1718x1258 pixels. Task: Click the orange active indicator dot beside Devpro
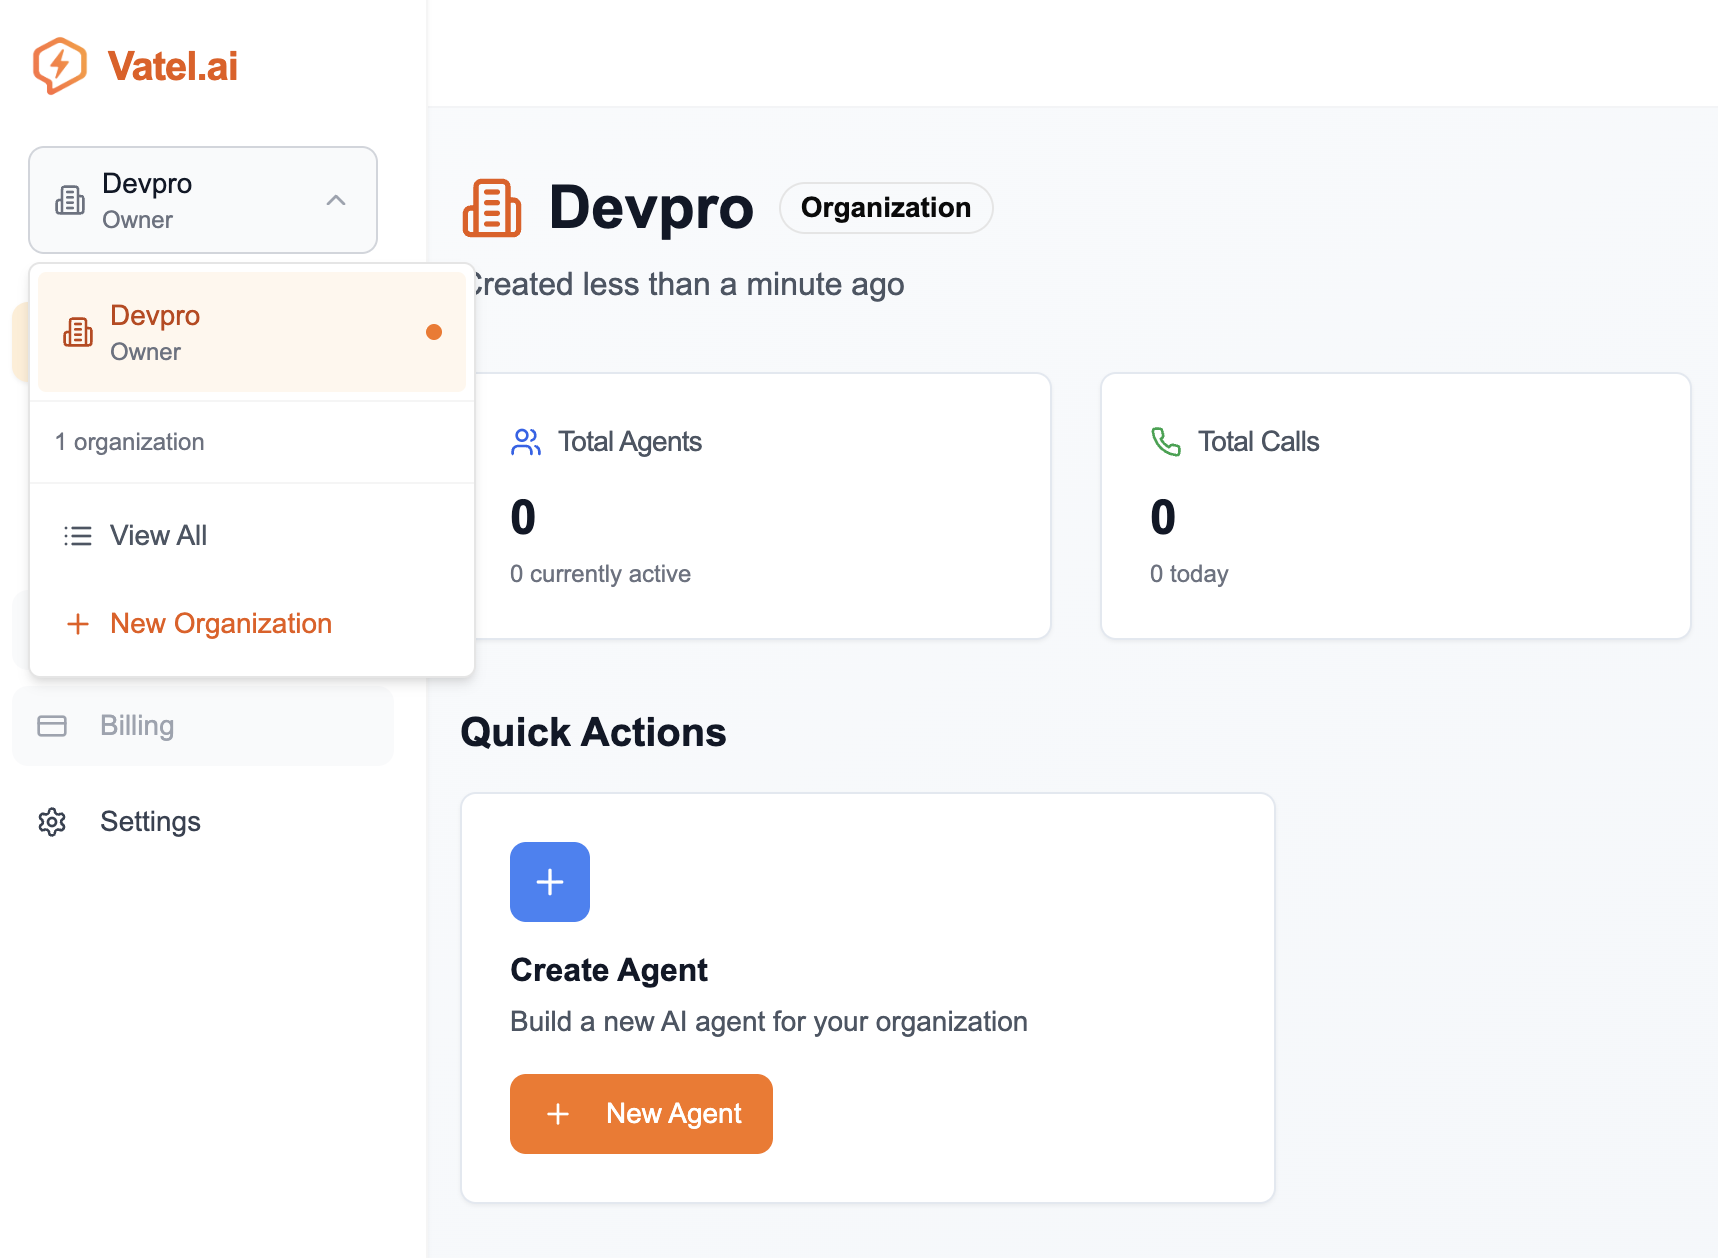click(434, 331)
